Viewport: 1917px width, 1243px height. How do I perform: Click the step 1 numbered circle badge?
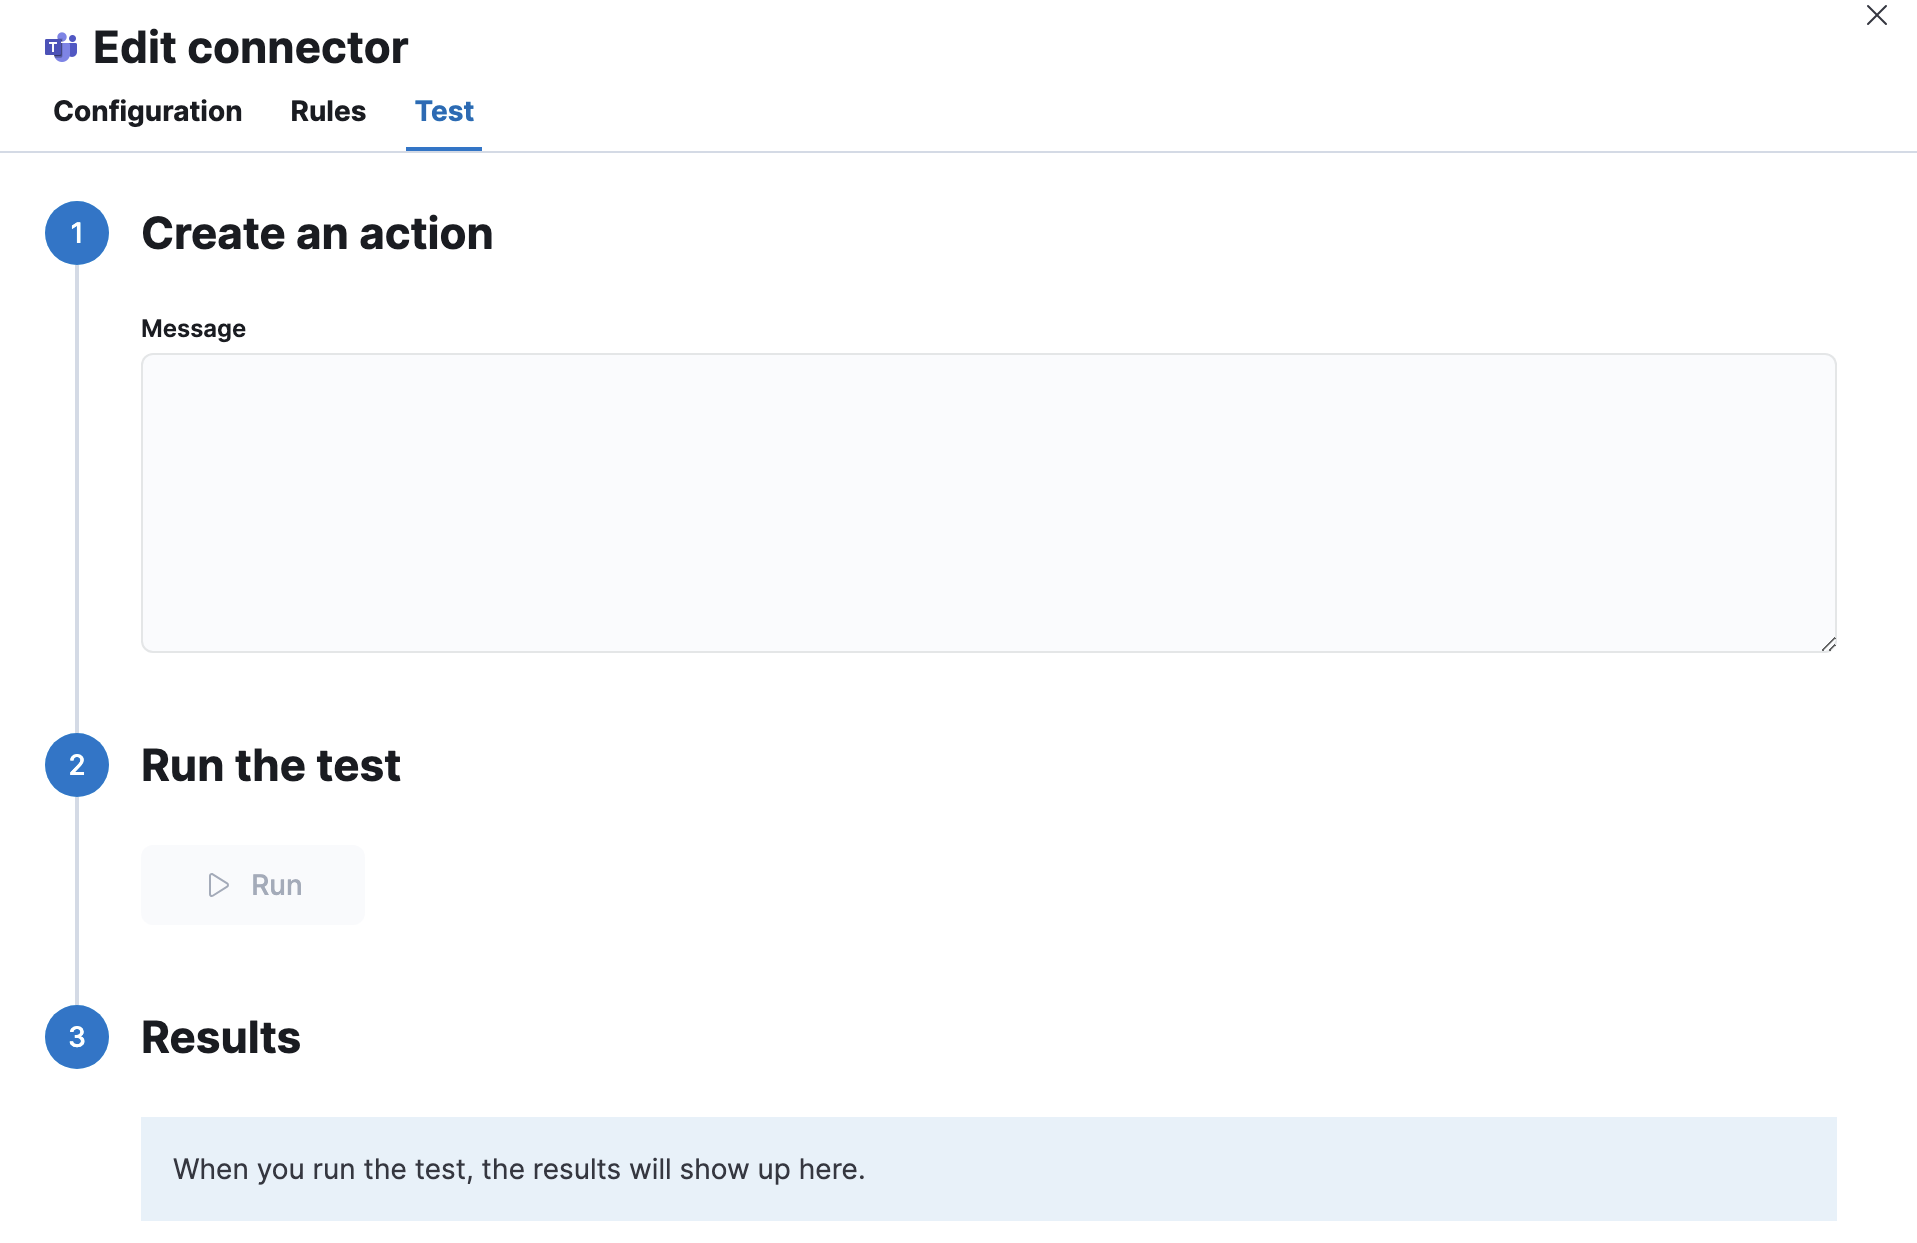tap(76, 233)
